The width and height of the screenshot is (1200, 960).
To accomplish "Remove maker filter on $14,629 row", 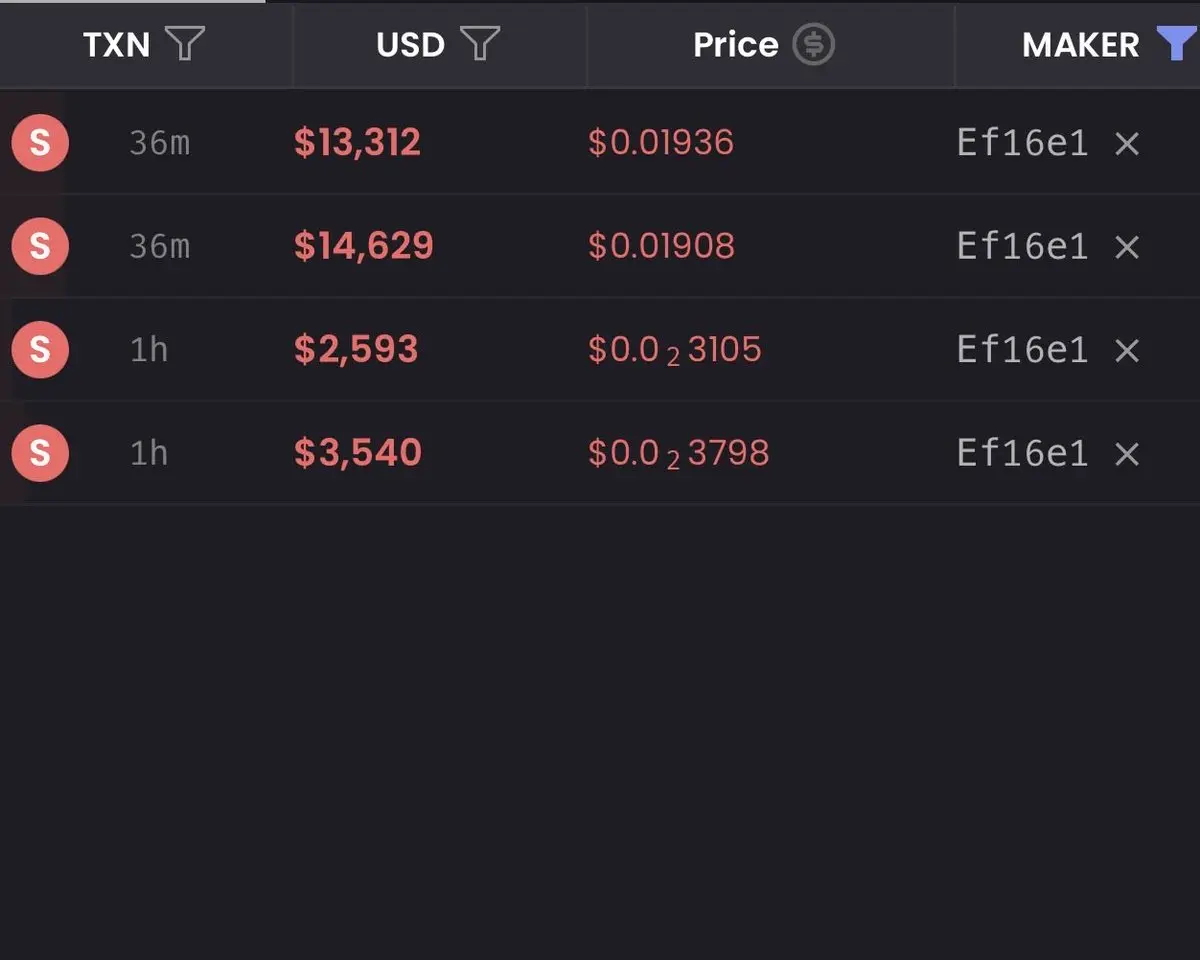I will pos(1127,247).
